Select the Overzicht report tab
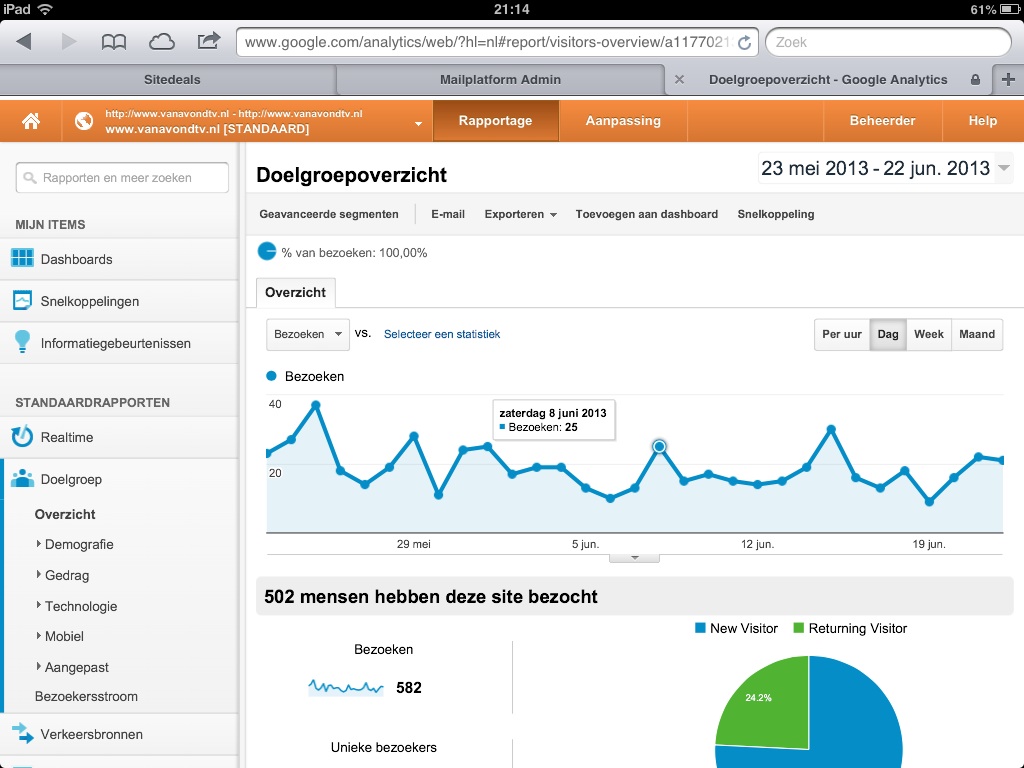This screenshot has height=768, width=1024. [295, 293]
